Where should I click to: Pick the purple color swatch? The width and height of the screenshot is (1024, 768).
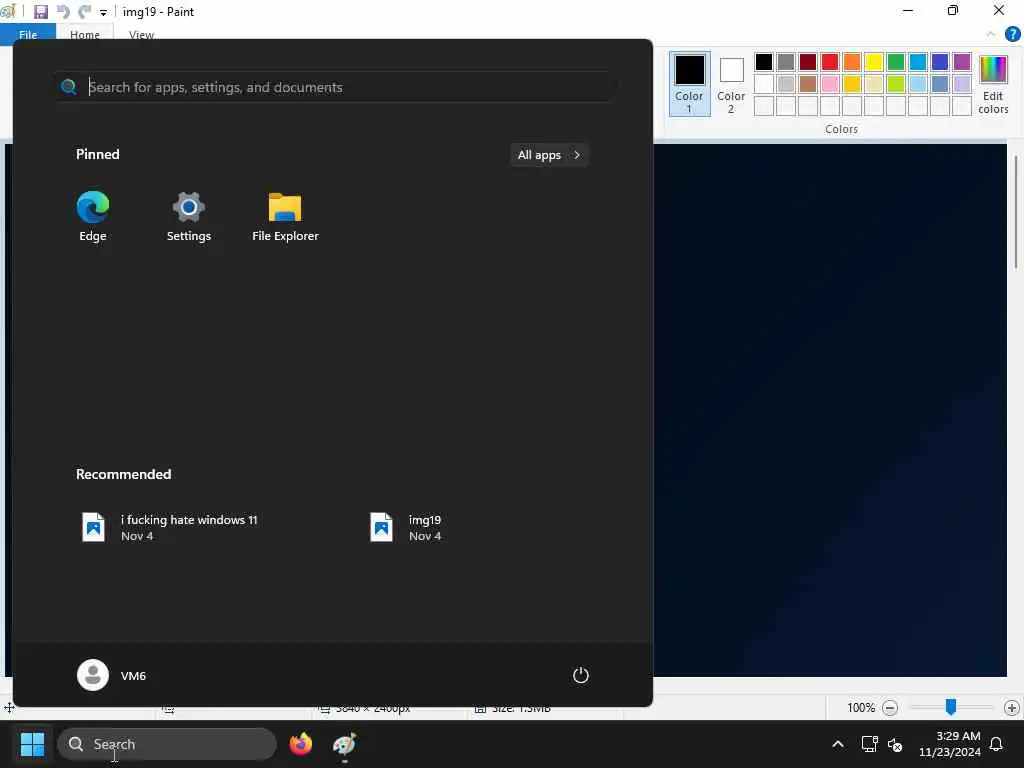click(x=961, y=61)
